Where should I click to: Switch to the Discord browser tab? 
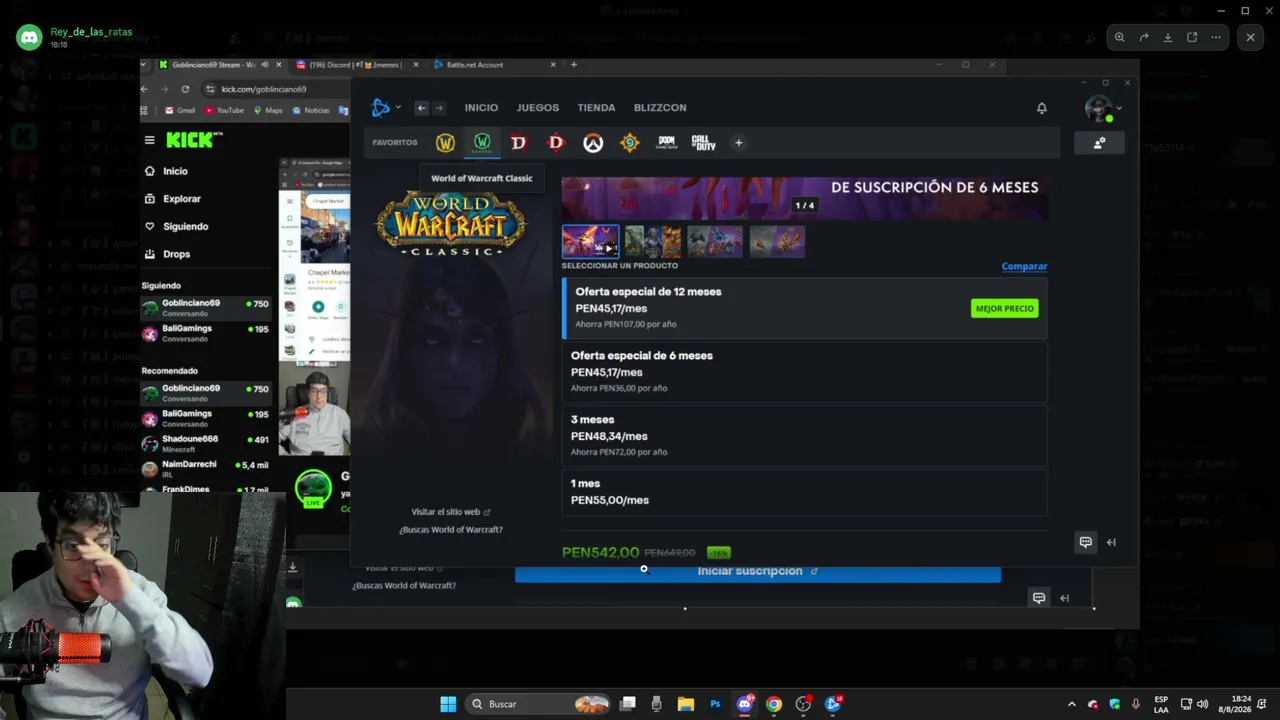(355, 65)
